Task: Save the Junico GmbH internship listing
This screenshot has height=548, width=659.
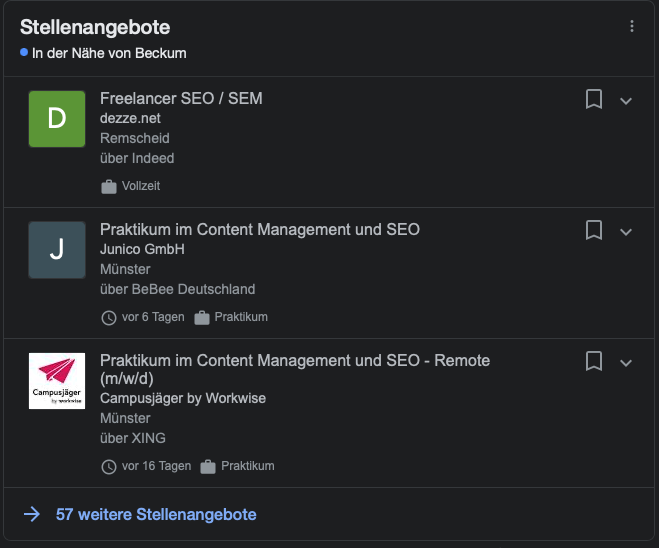Action: click(x=593, y=230)
